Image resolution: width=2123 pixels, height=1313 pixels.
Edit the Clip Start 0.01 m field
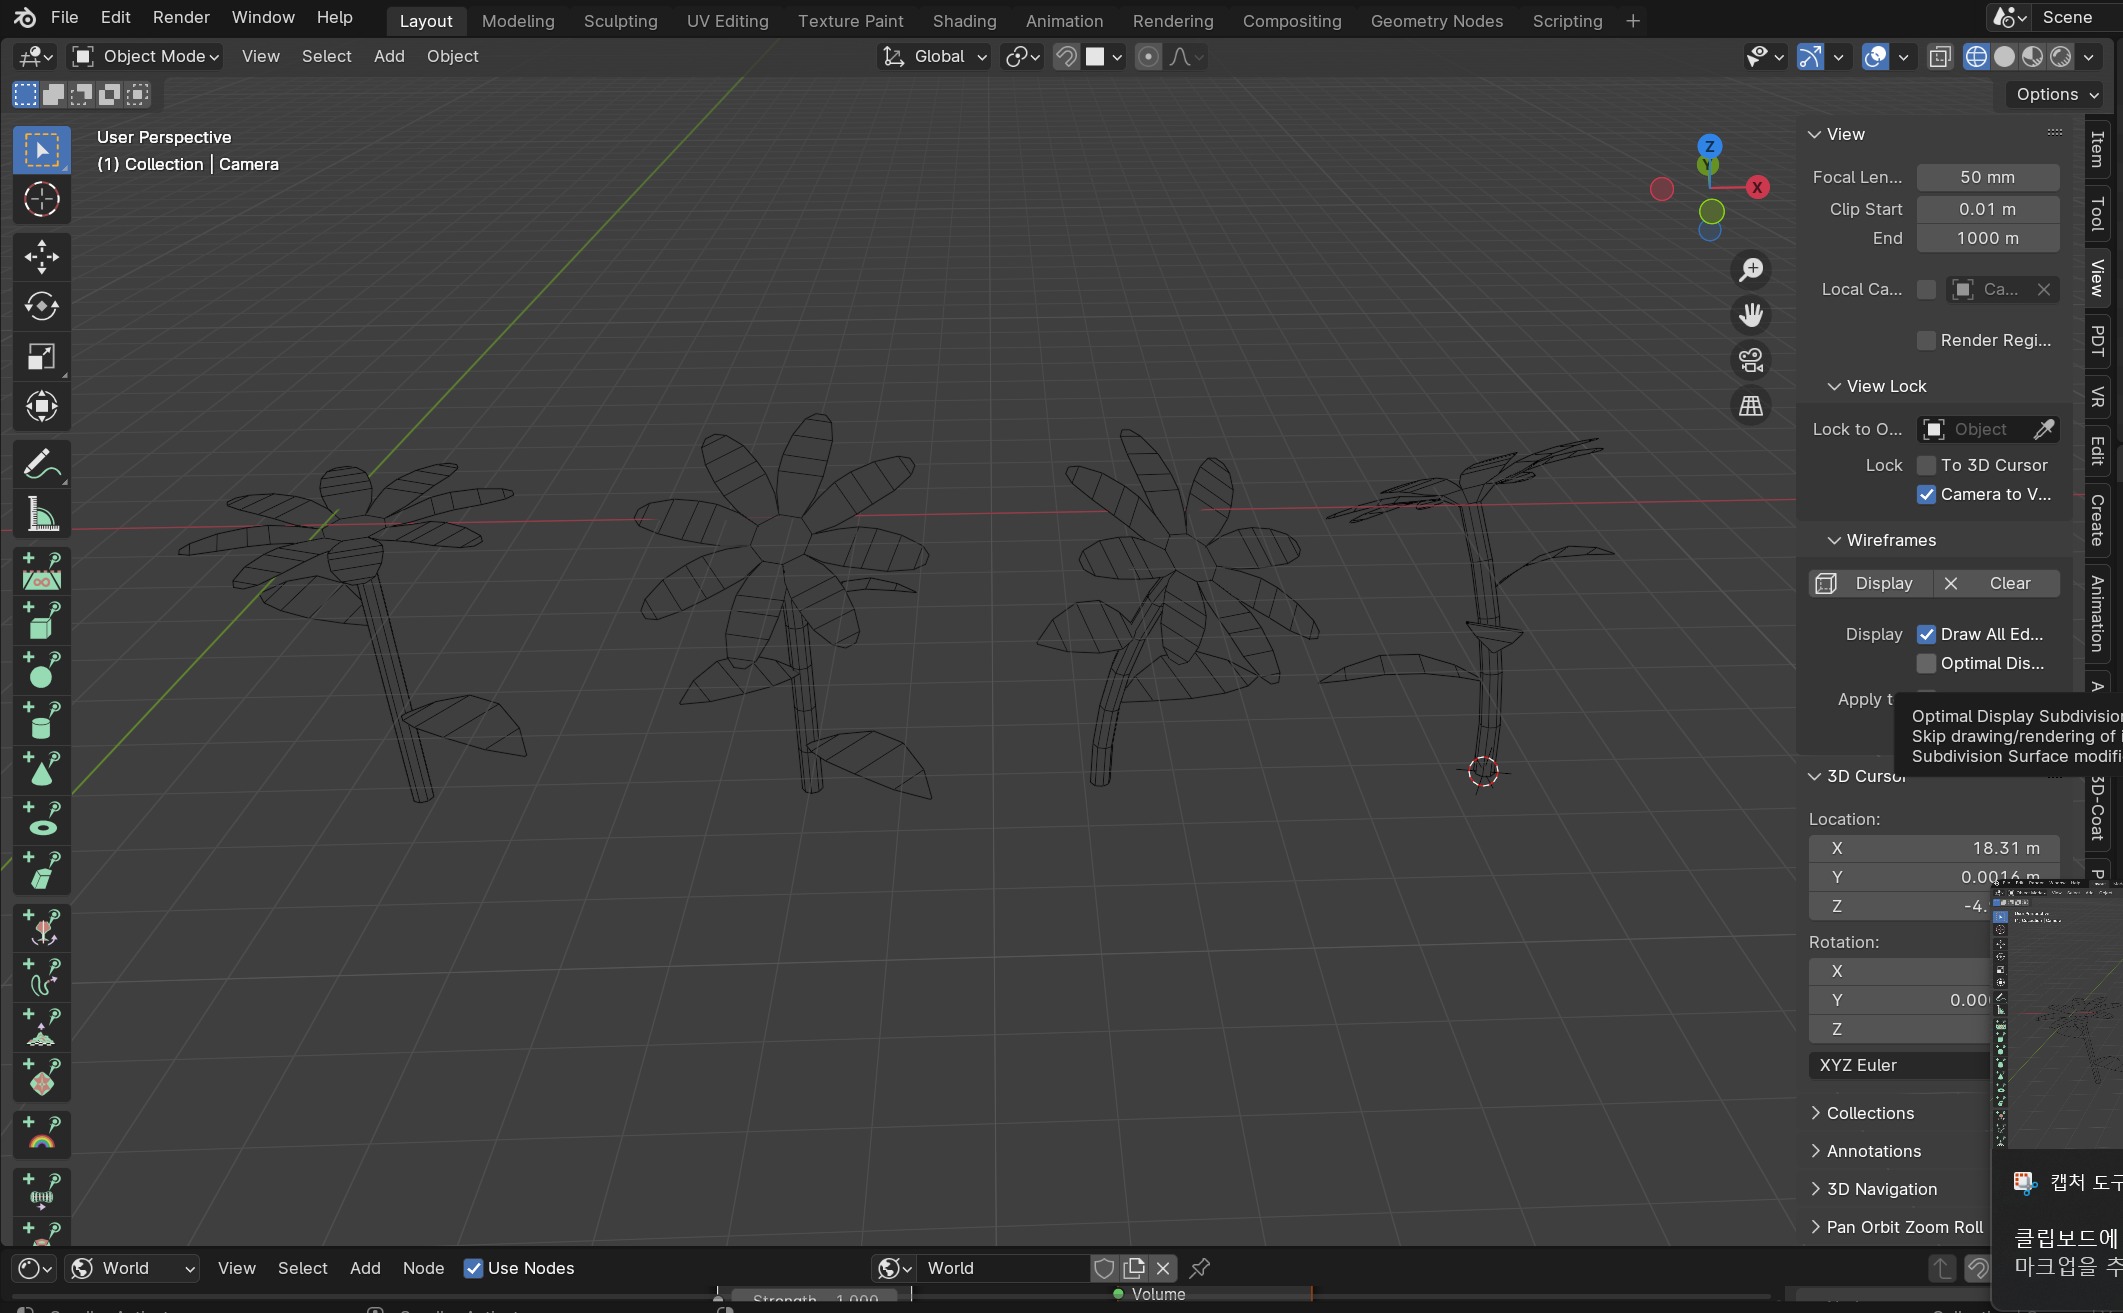1987,209
